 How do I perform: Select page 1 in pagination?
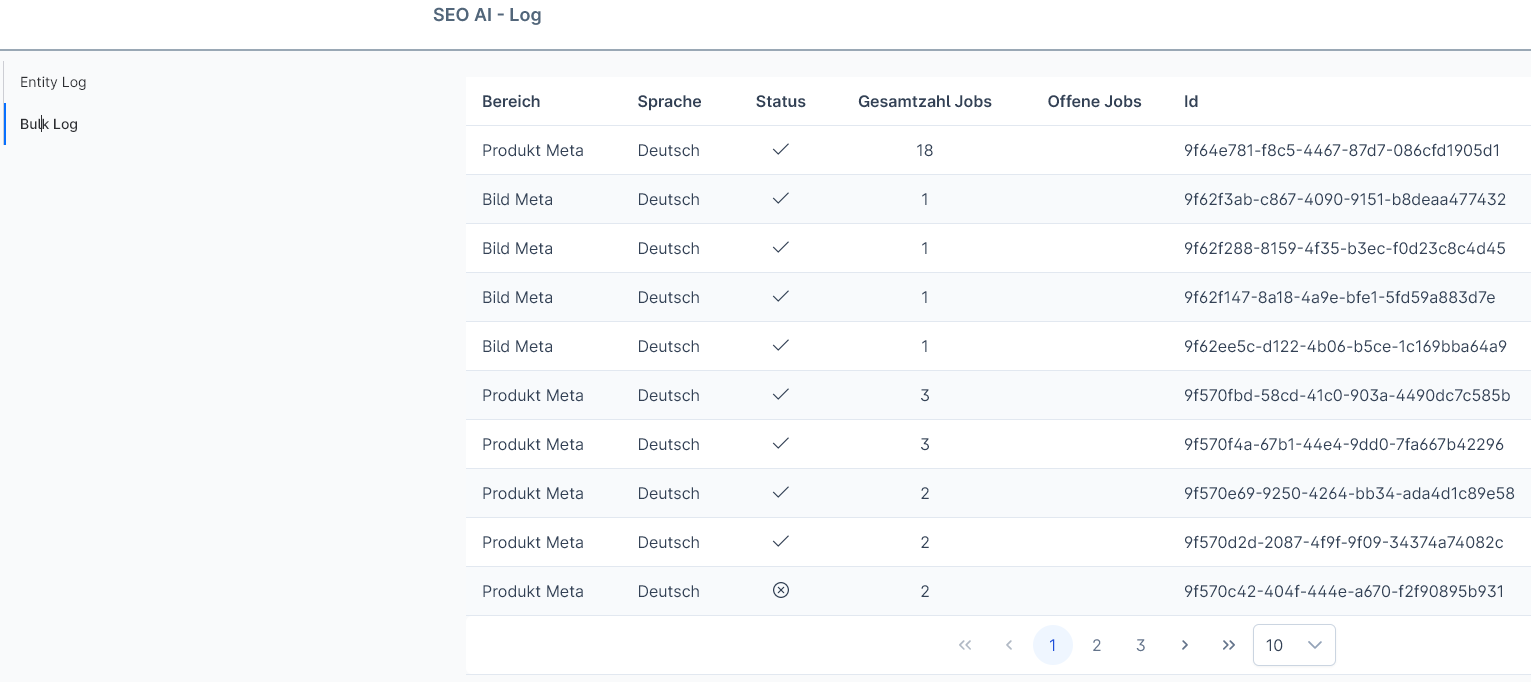coord(1053,645)
